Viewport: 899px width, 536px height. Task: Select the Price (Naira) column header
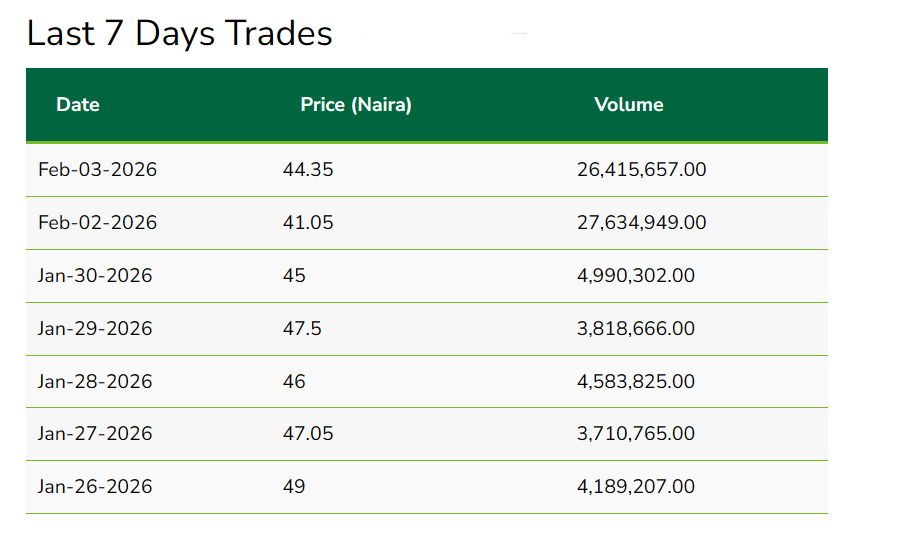point(356,105)
